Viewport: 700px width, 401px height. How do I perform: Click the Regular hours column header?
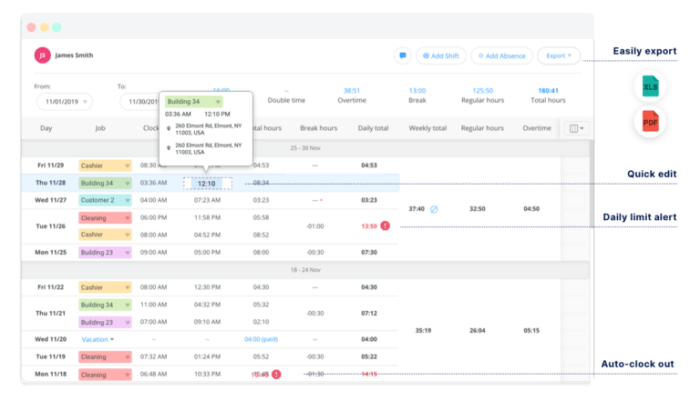pyautogui.click(x=482, y=128)
